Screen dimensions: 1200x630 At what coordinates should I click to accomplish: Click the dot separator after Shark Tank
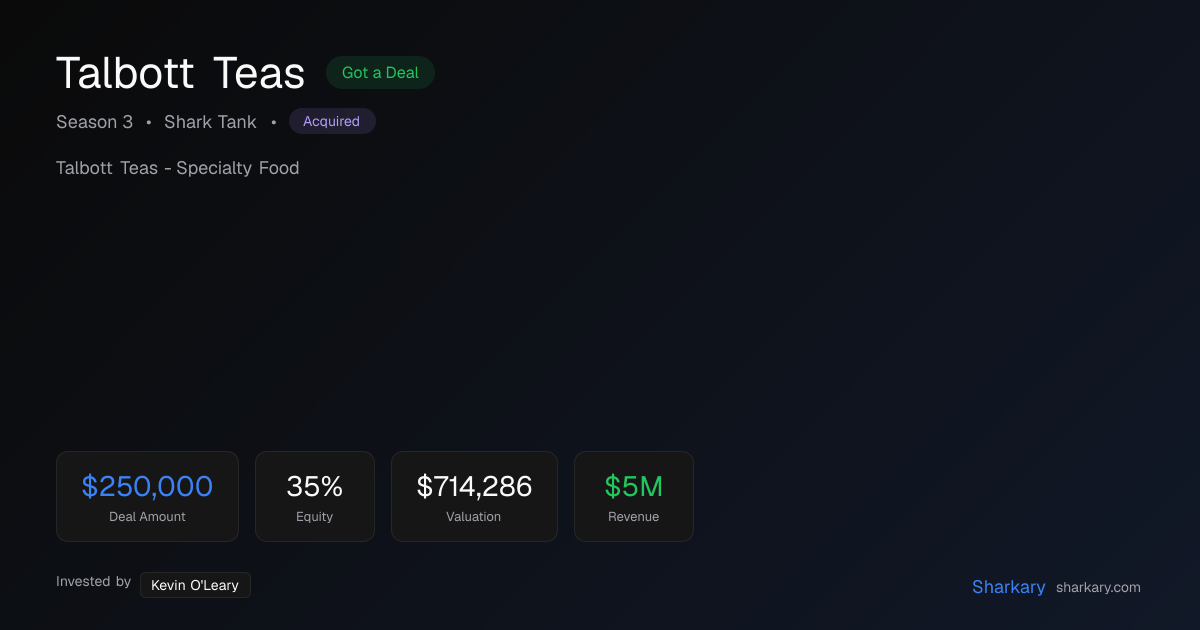pos(273,123)
